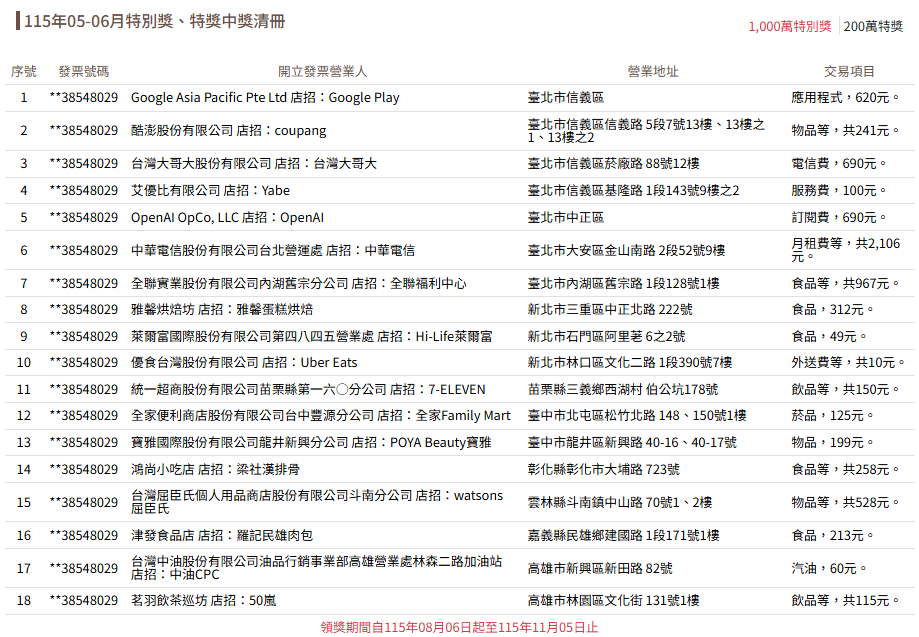
Task: Click the 交易項目 column header
Action: tap(849, 71)
